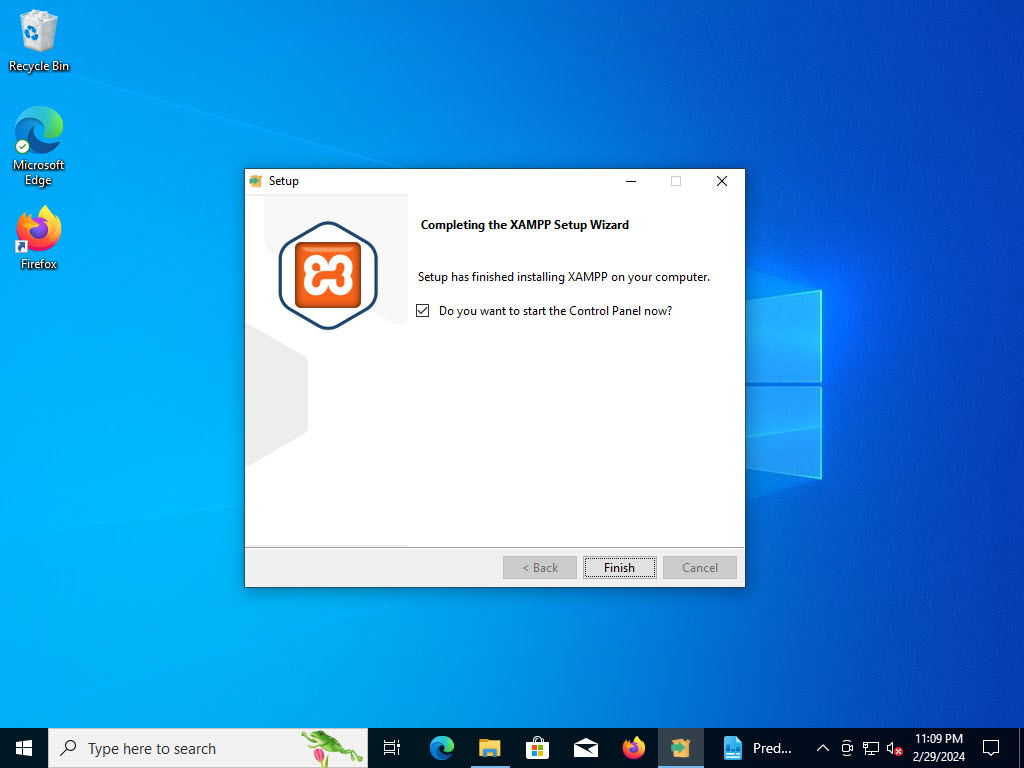Click the XAMPP logo in the wizard
Screen dimensions: 1024x768
(327, 273)
